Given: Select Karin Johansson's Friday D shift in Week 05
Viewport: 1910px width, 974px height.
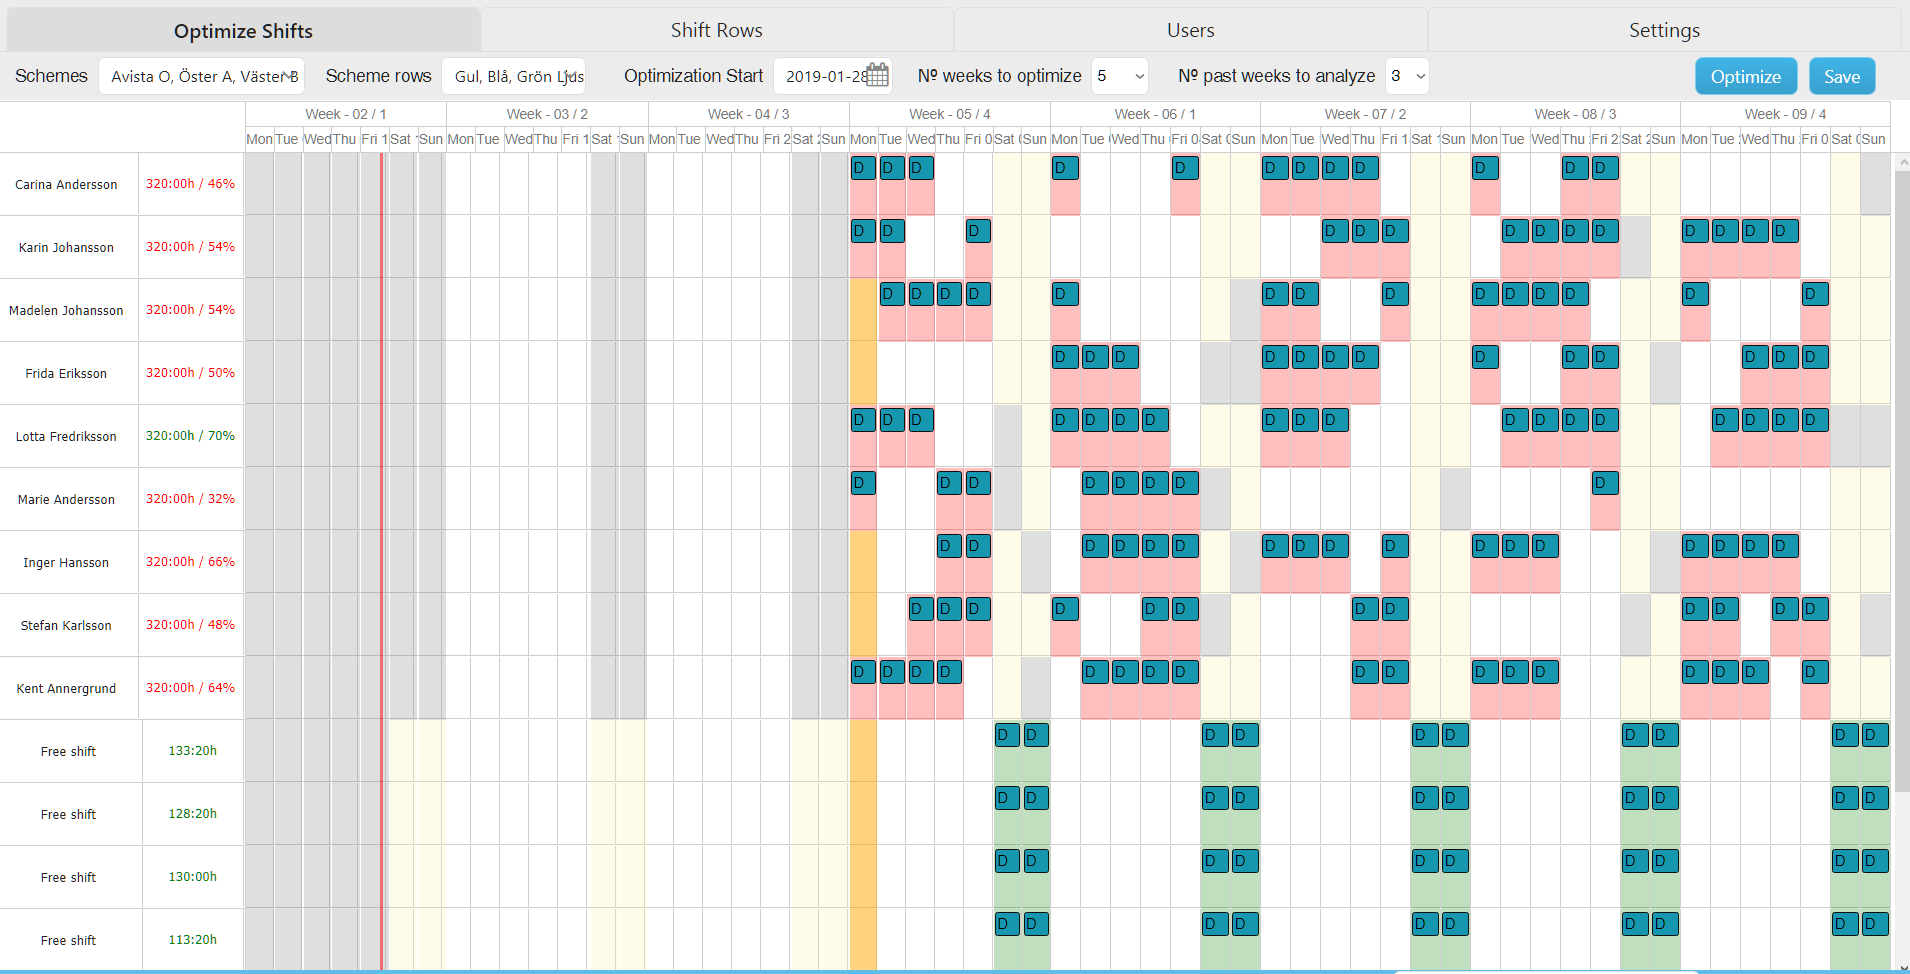Looking at the screenshot, I should pyautogui.click(x=978, y=231).
